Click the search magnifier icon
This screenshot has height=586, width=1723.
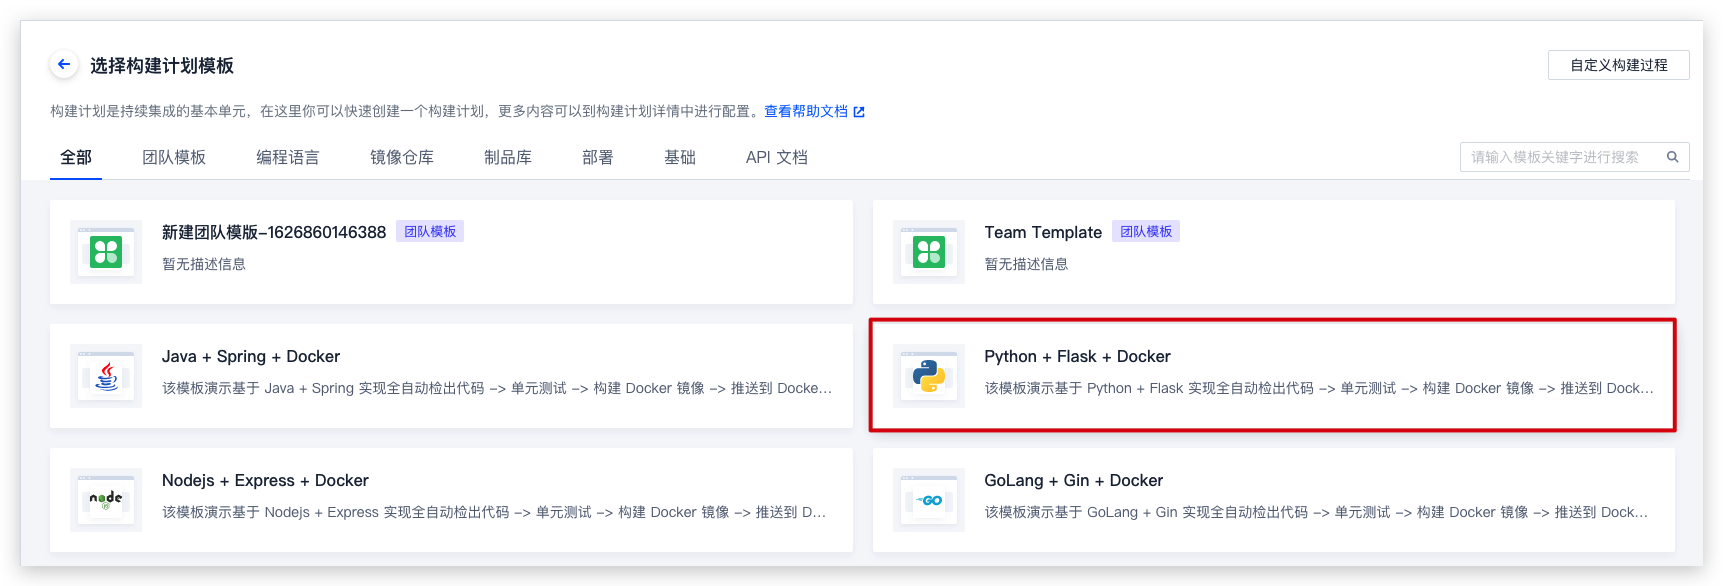coord(1672,157)
